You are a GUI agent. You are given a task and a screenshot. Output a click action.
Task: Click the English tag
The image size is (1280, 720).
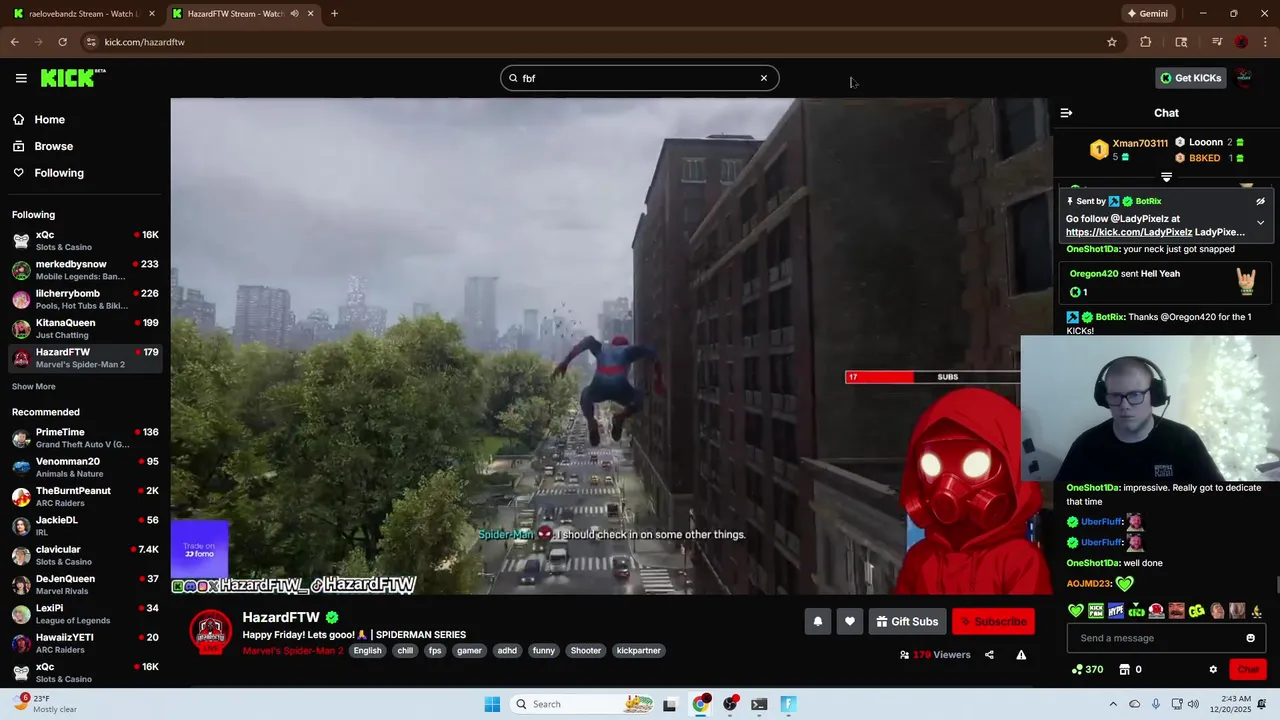click(x=367, y=651)
